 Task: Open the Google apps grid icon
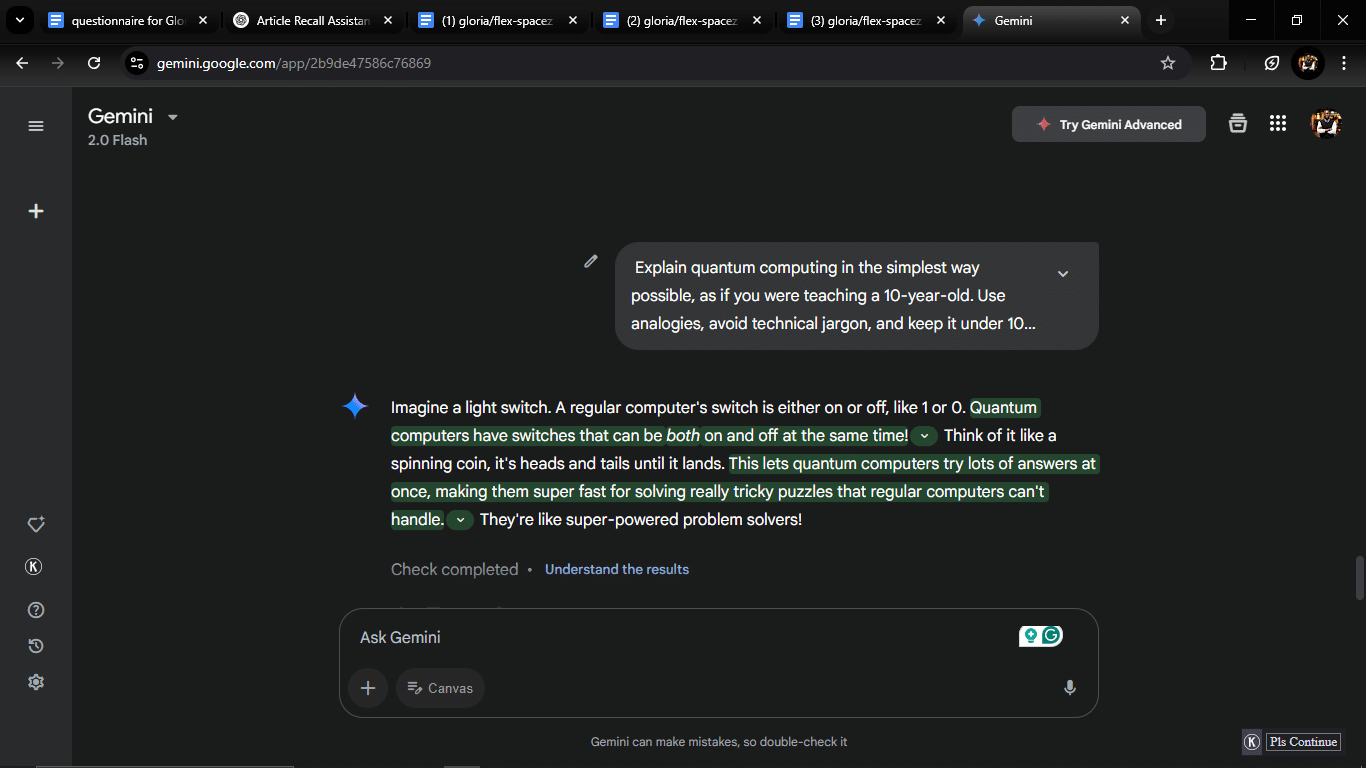[1277, 123]
